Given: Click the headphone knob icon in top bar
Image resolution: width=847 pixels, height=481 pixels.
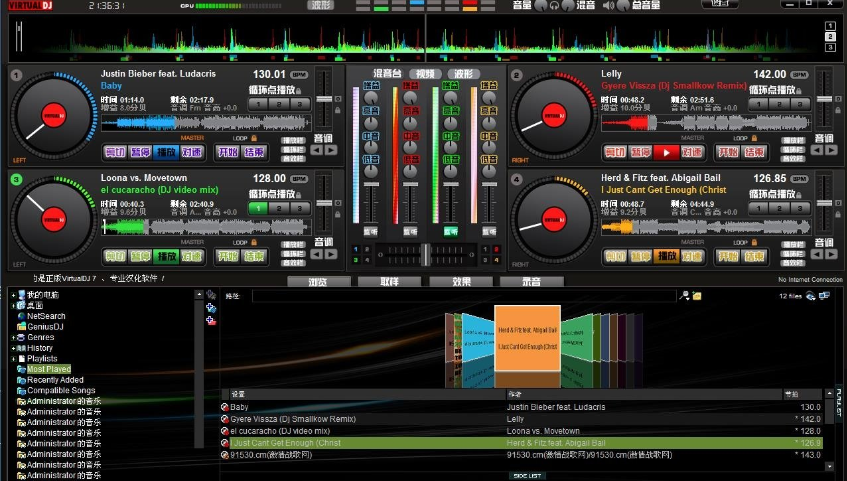Looking at the screenshot, I should pos(554,6).
